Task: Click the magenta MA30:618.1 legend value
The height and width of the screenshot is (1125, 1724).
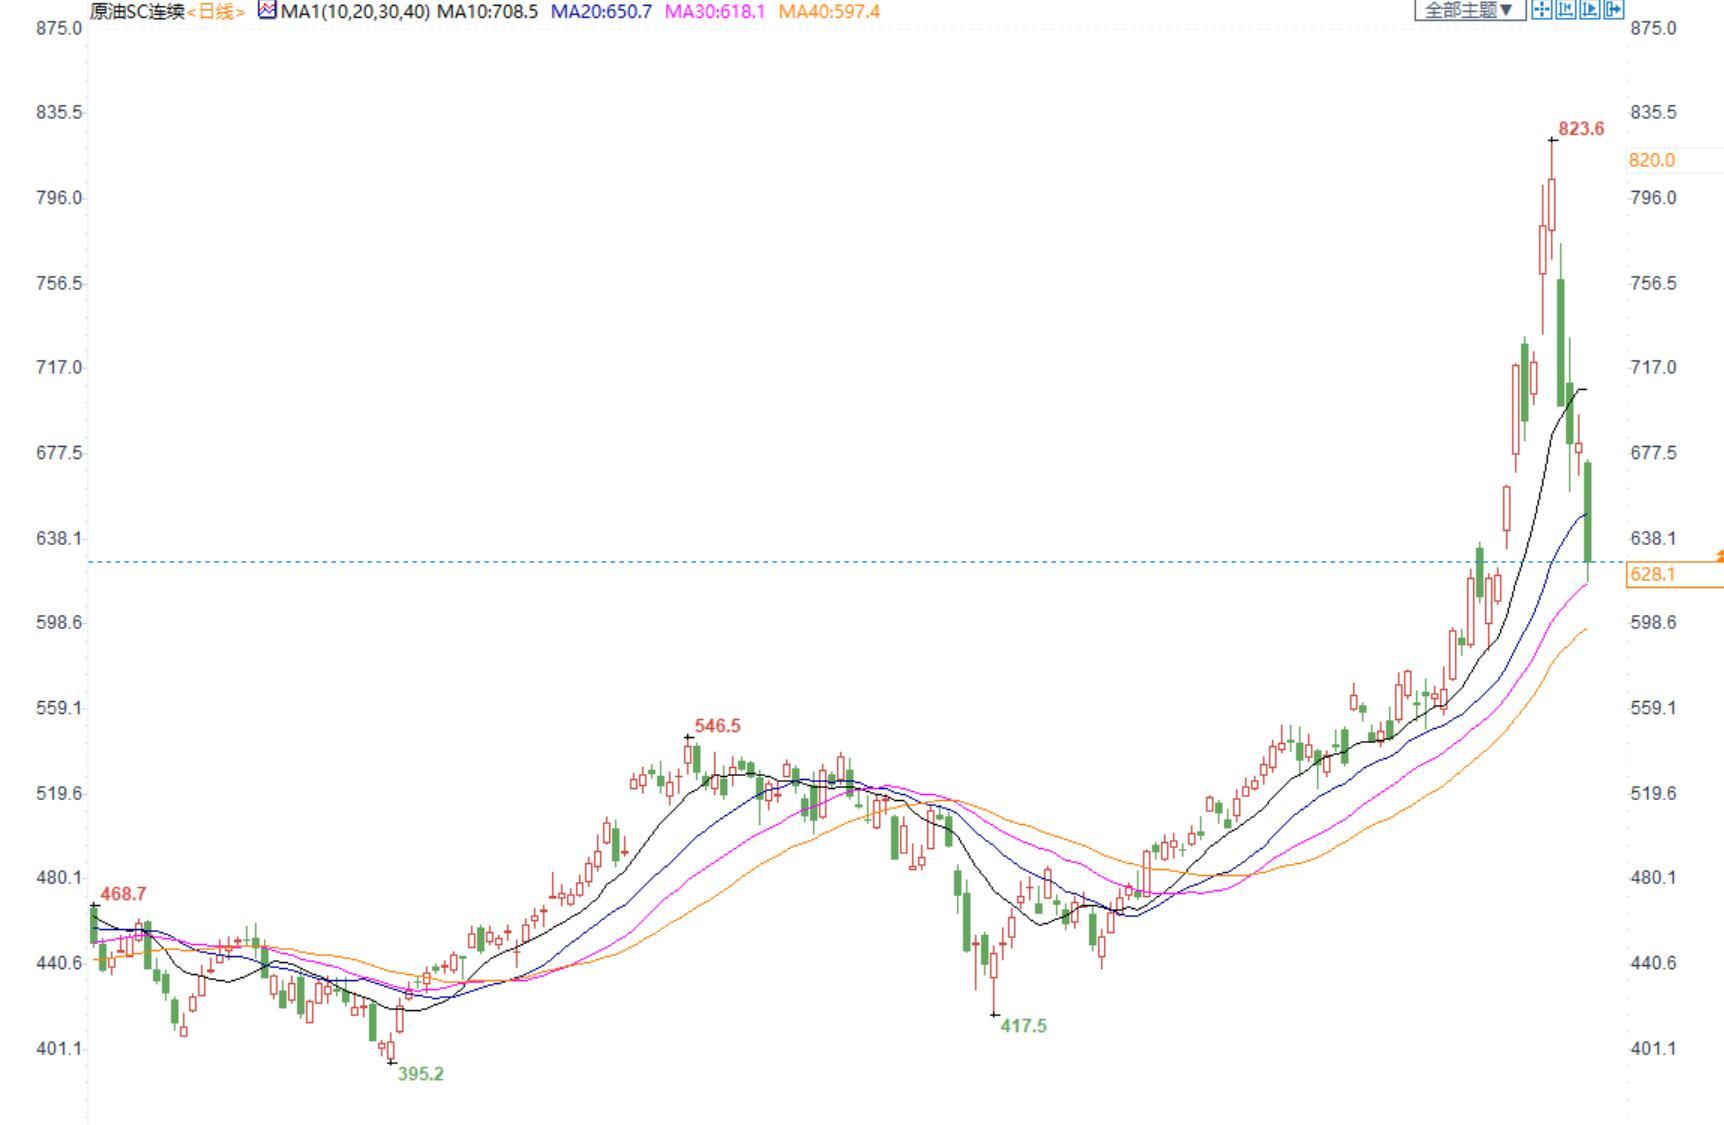Action: tap(714, 12)
